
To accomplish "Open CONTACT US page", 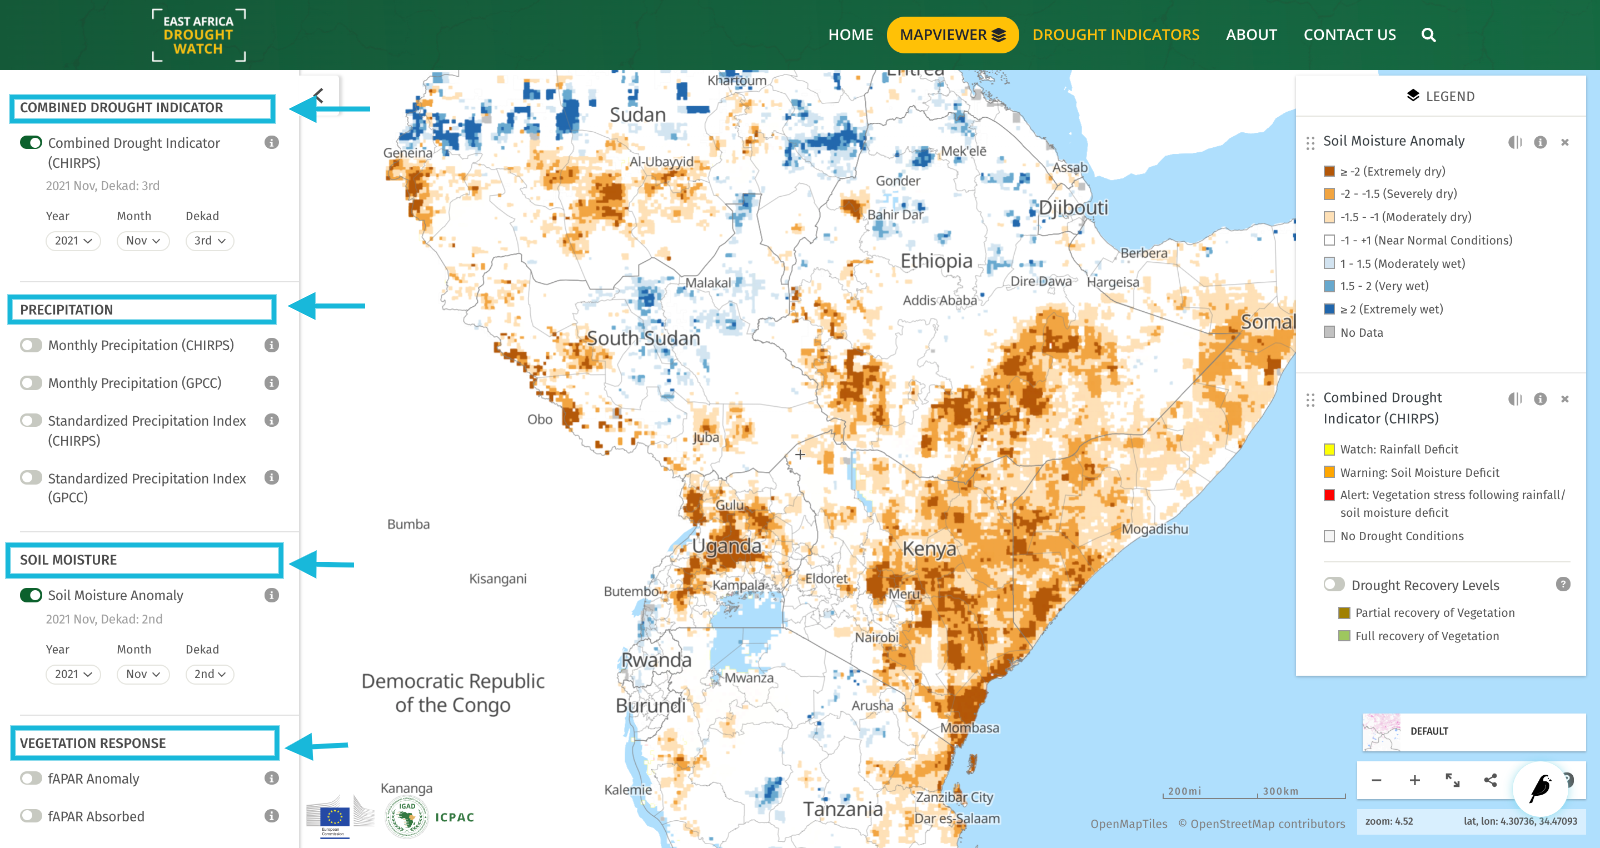I will coord(1350,35).
